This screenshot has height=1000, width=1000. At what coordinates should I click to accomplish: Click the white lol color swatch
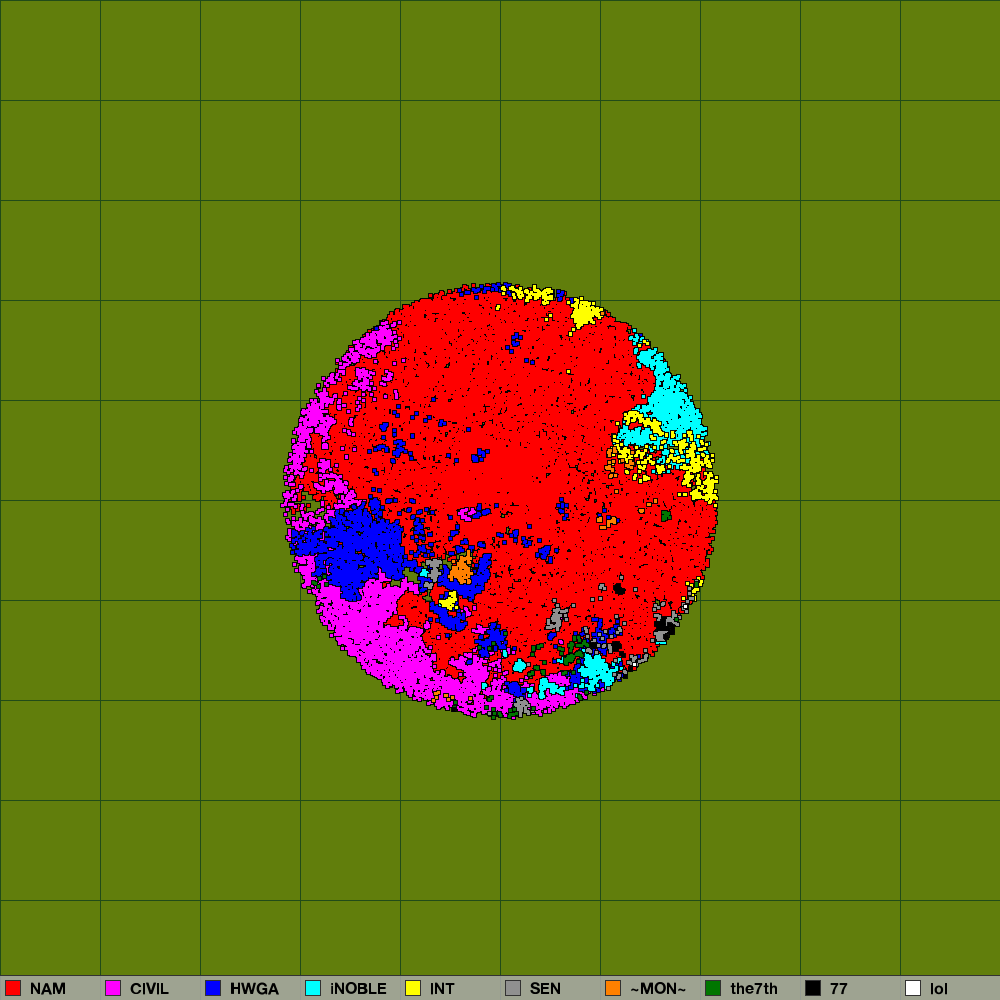pyautogui.click(x=913, y=988)
